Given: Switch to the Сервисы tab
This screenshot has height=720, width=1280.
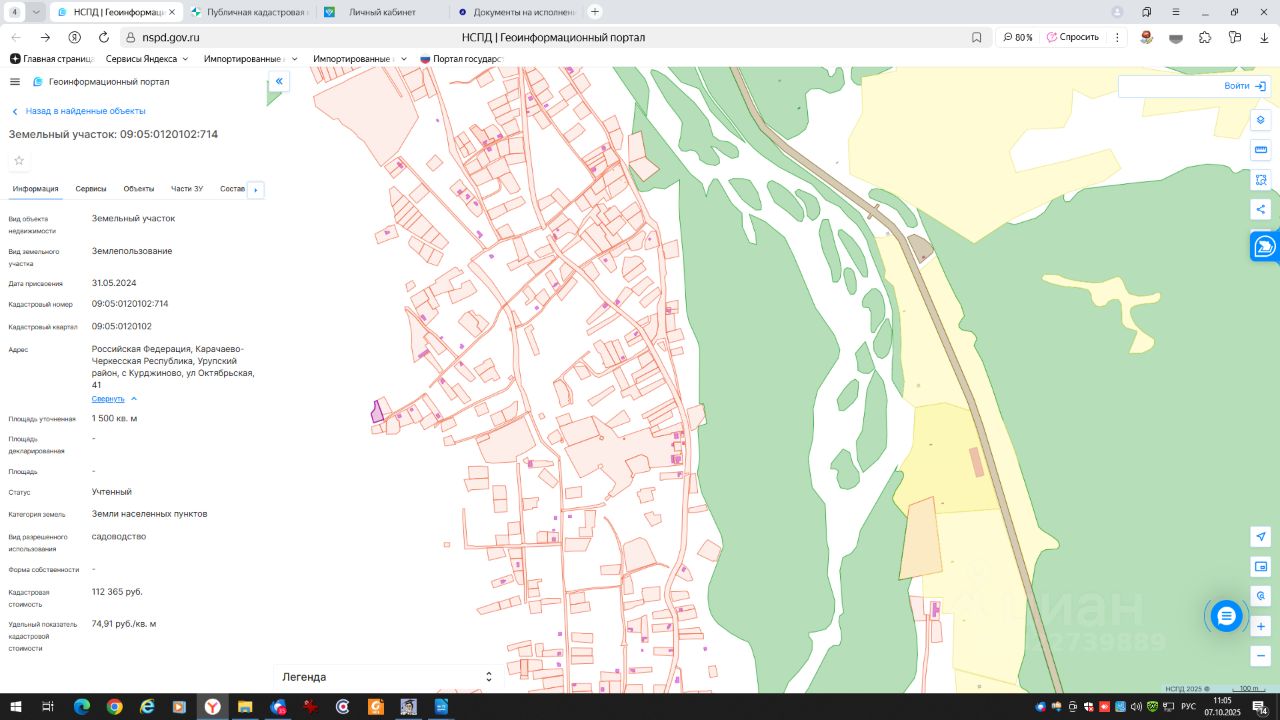Looking at the screenshot, I should pos(91,189).
